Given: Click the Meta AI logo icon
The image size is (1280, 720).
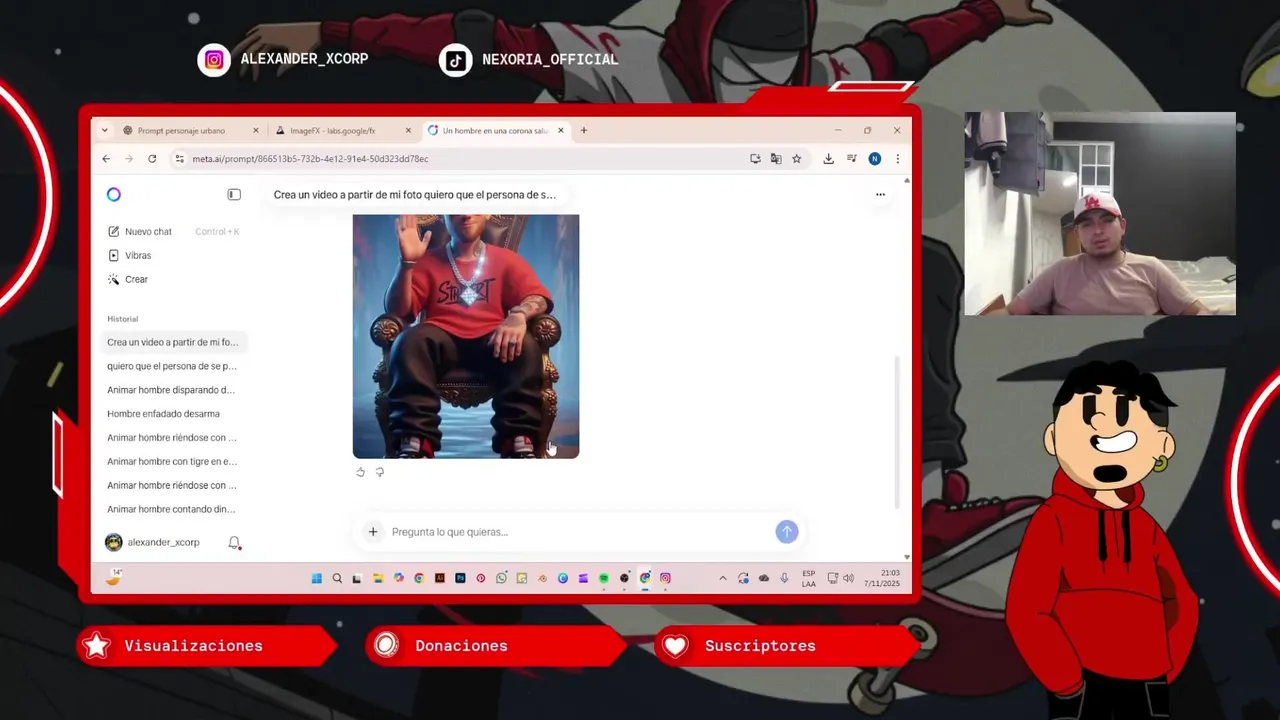Looking at the screenshot, I should tap(114, 195).
